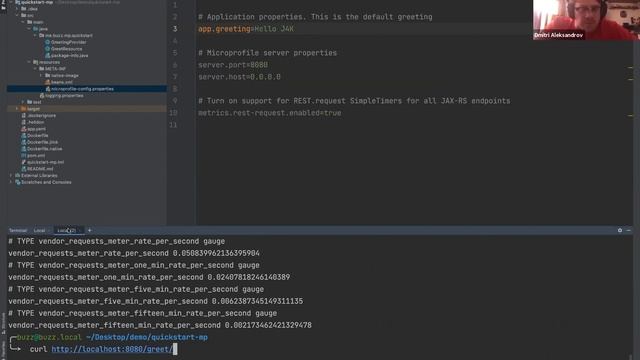Viewport: 640px width, 360px height.
Task: Open Dockerfile.native file
Action: (x=44, y=149)
